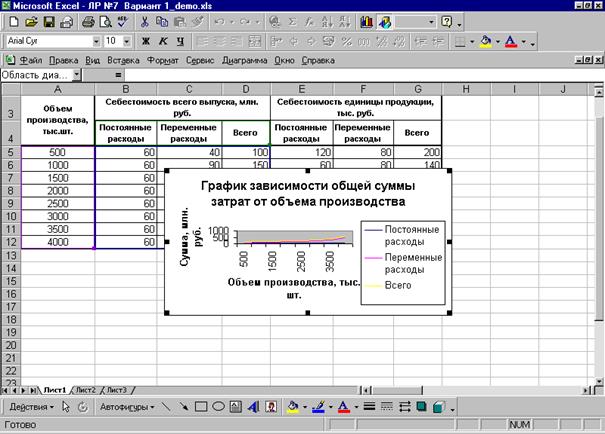The width and height of the screenshot is (605, 434).
Task: Toggle Italic formatting button
Action: [x=161, y=42]
